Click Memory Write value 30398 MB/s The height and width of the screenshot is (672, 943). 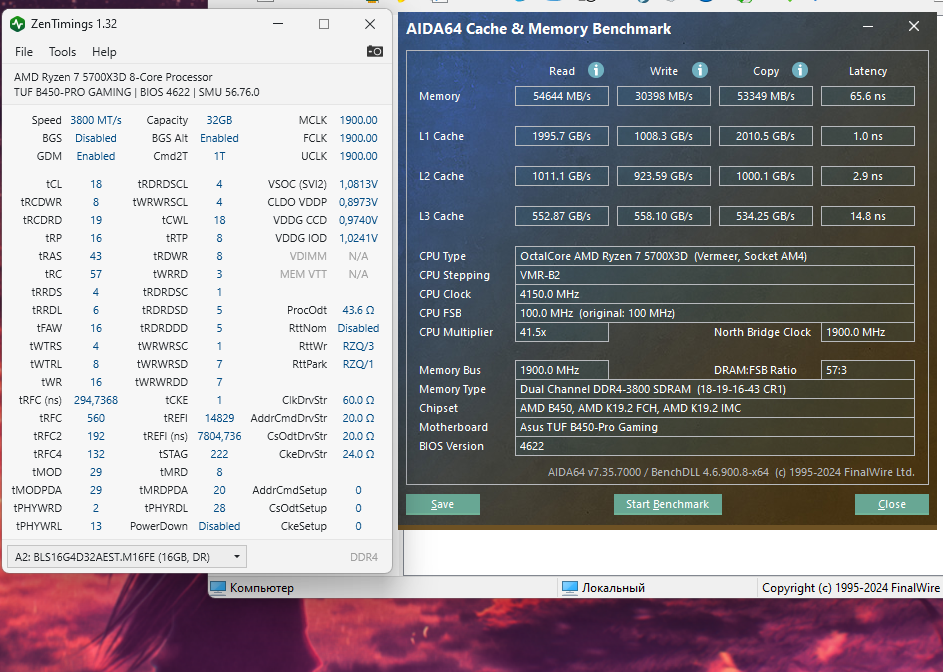coord(664,96)
